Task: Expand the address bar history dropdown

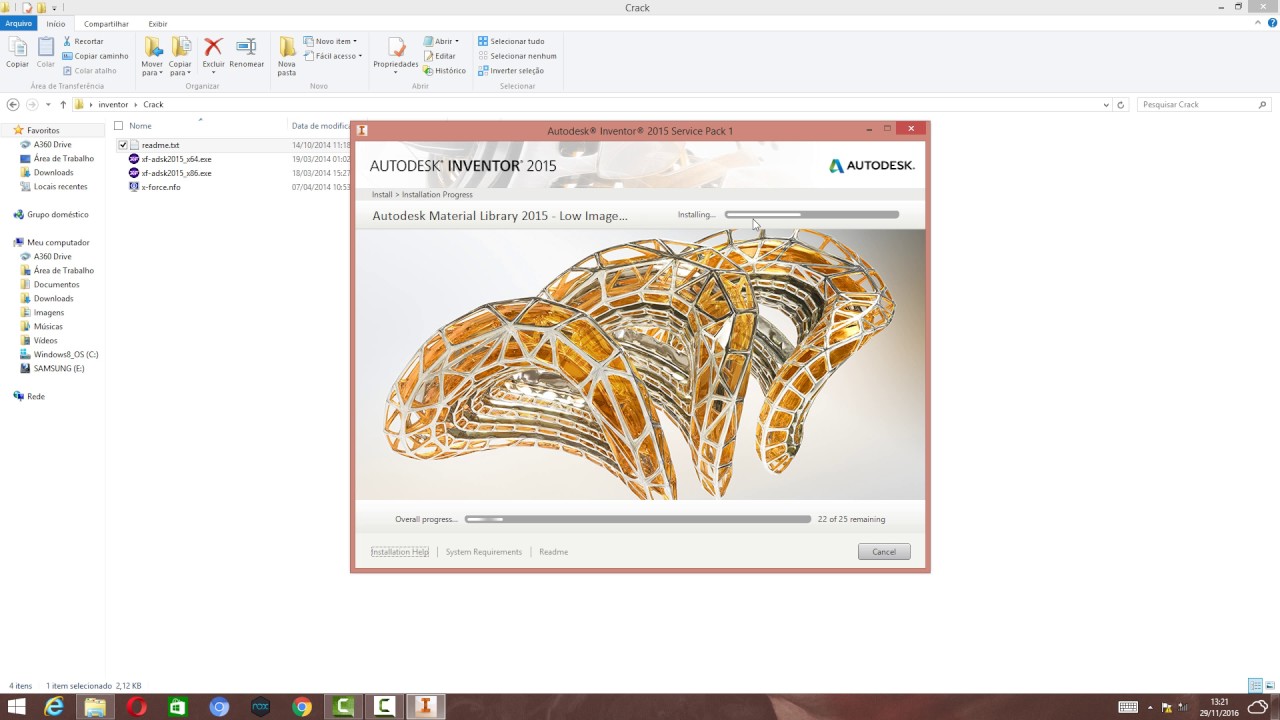Action: pos(1106,104)
